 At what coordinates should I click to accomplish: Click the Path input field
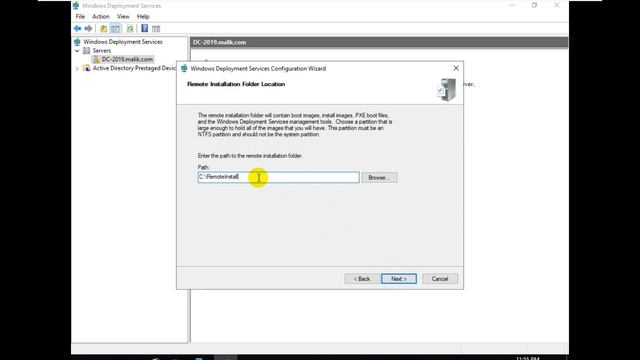click(x=278, y=177)
